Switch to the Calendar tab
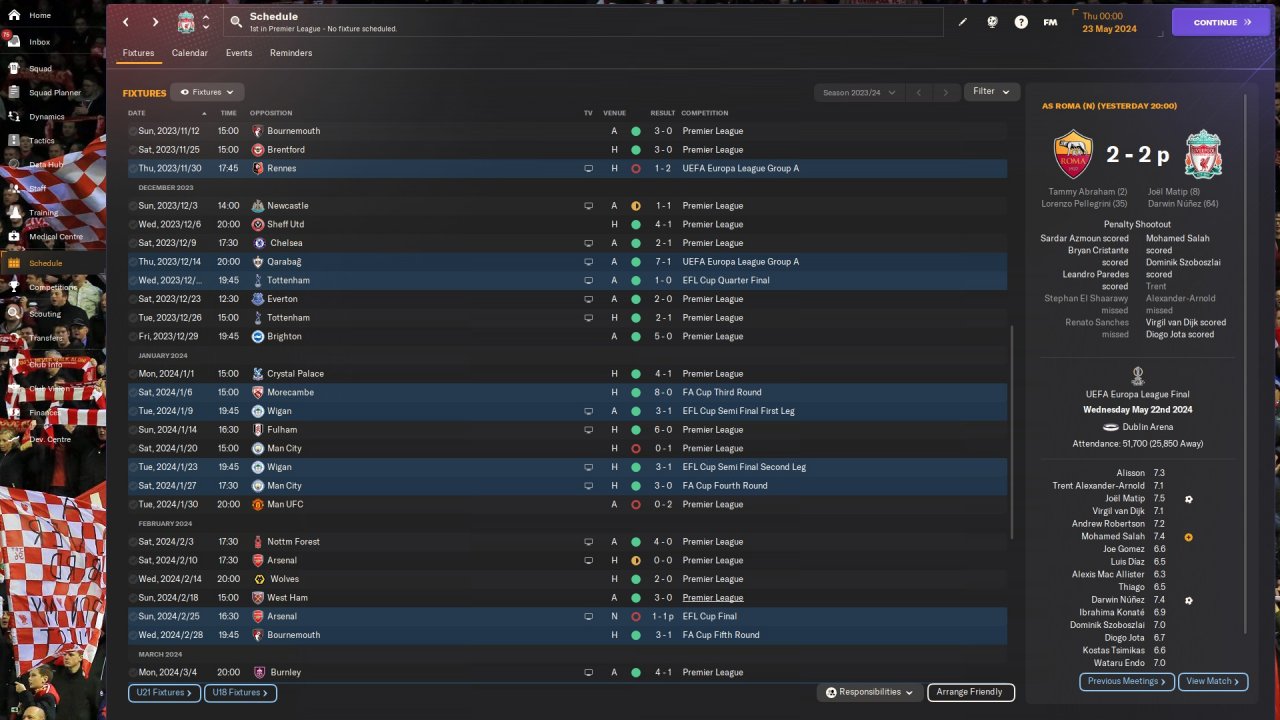The image size is (1280, 720). (x=190, y=53)
